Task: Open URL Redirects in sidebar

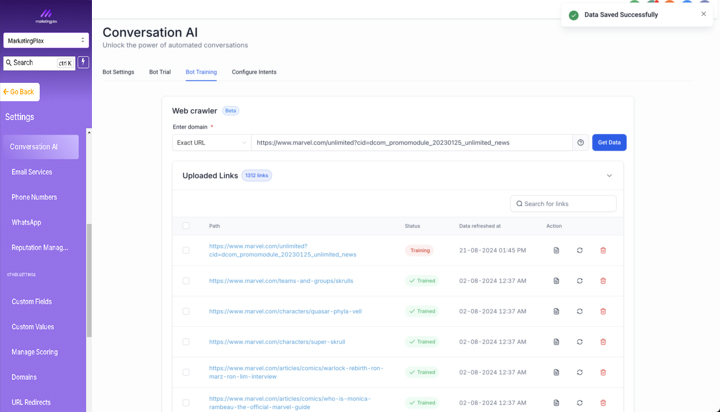Action: pos(31,402)
